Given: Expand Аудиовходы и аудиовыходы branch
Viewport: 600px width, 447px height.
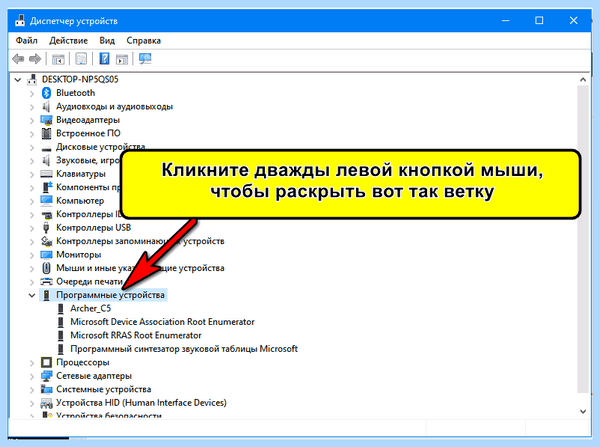Looking at the screenshot, I should click(x=32, y=107).
